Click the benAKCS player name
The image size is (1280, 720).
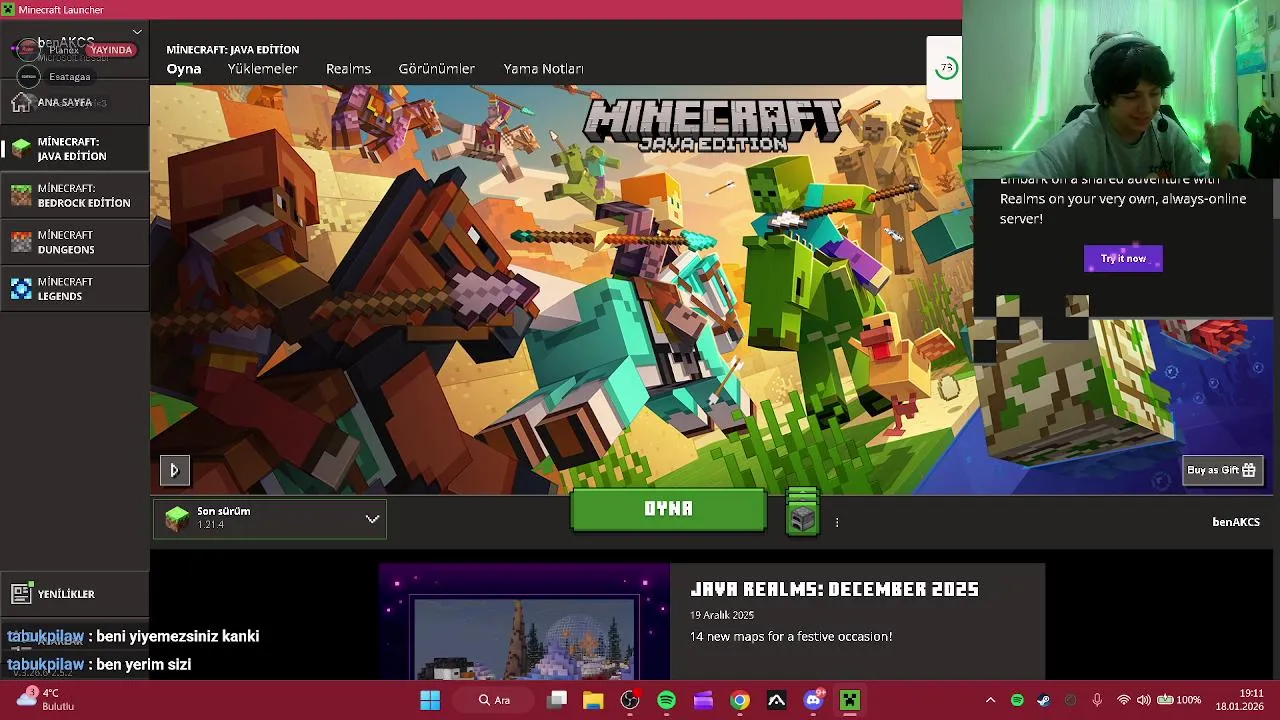[x=1236, y=522]
